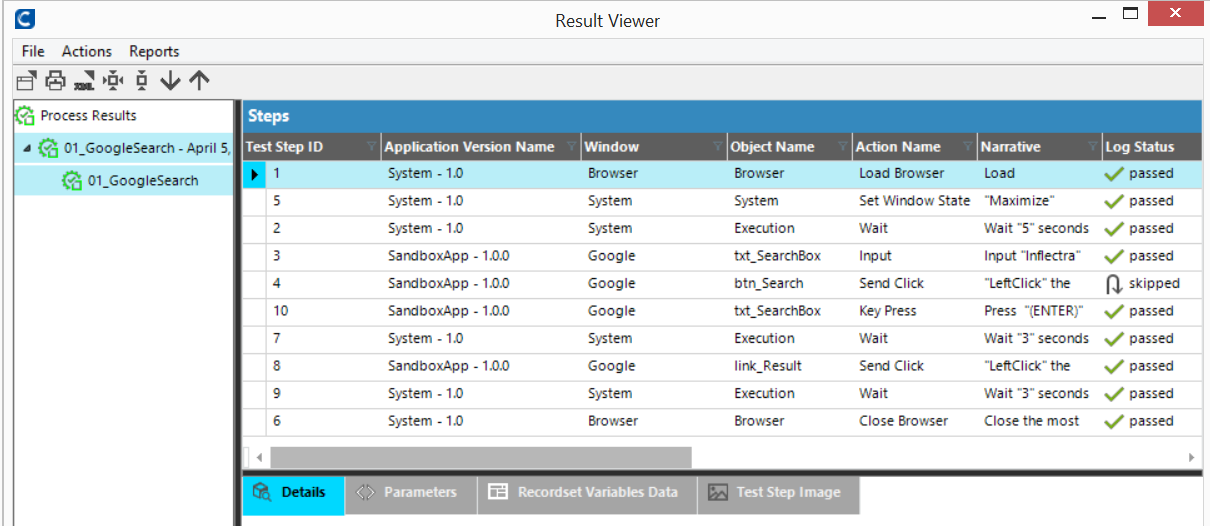Click the first toolbar window icon
The height and width of the screenshot is (526, 1210).
tap(26, 81)
